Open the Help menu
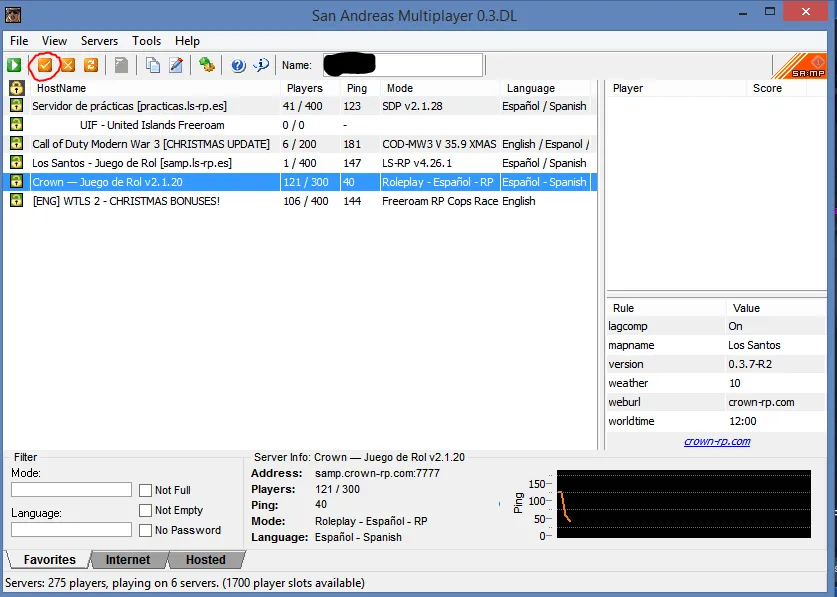 pos(187,41)
